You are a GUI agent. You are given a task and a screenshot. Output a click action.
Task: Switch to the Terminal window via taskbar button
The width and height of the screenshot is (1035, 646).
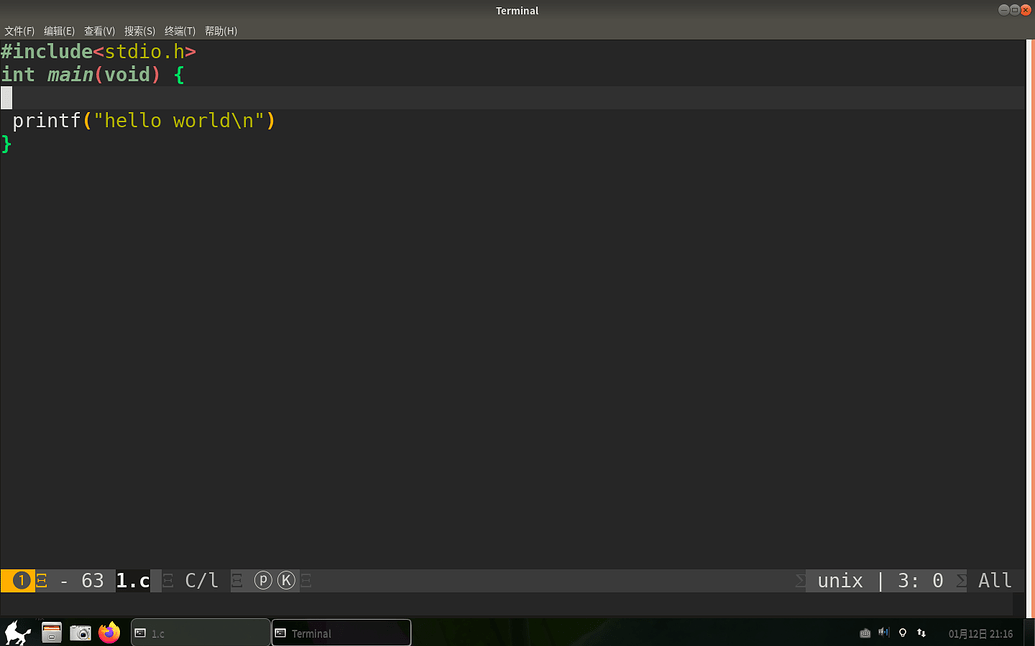point(340,632)
